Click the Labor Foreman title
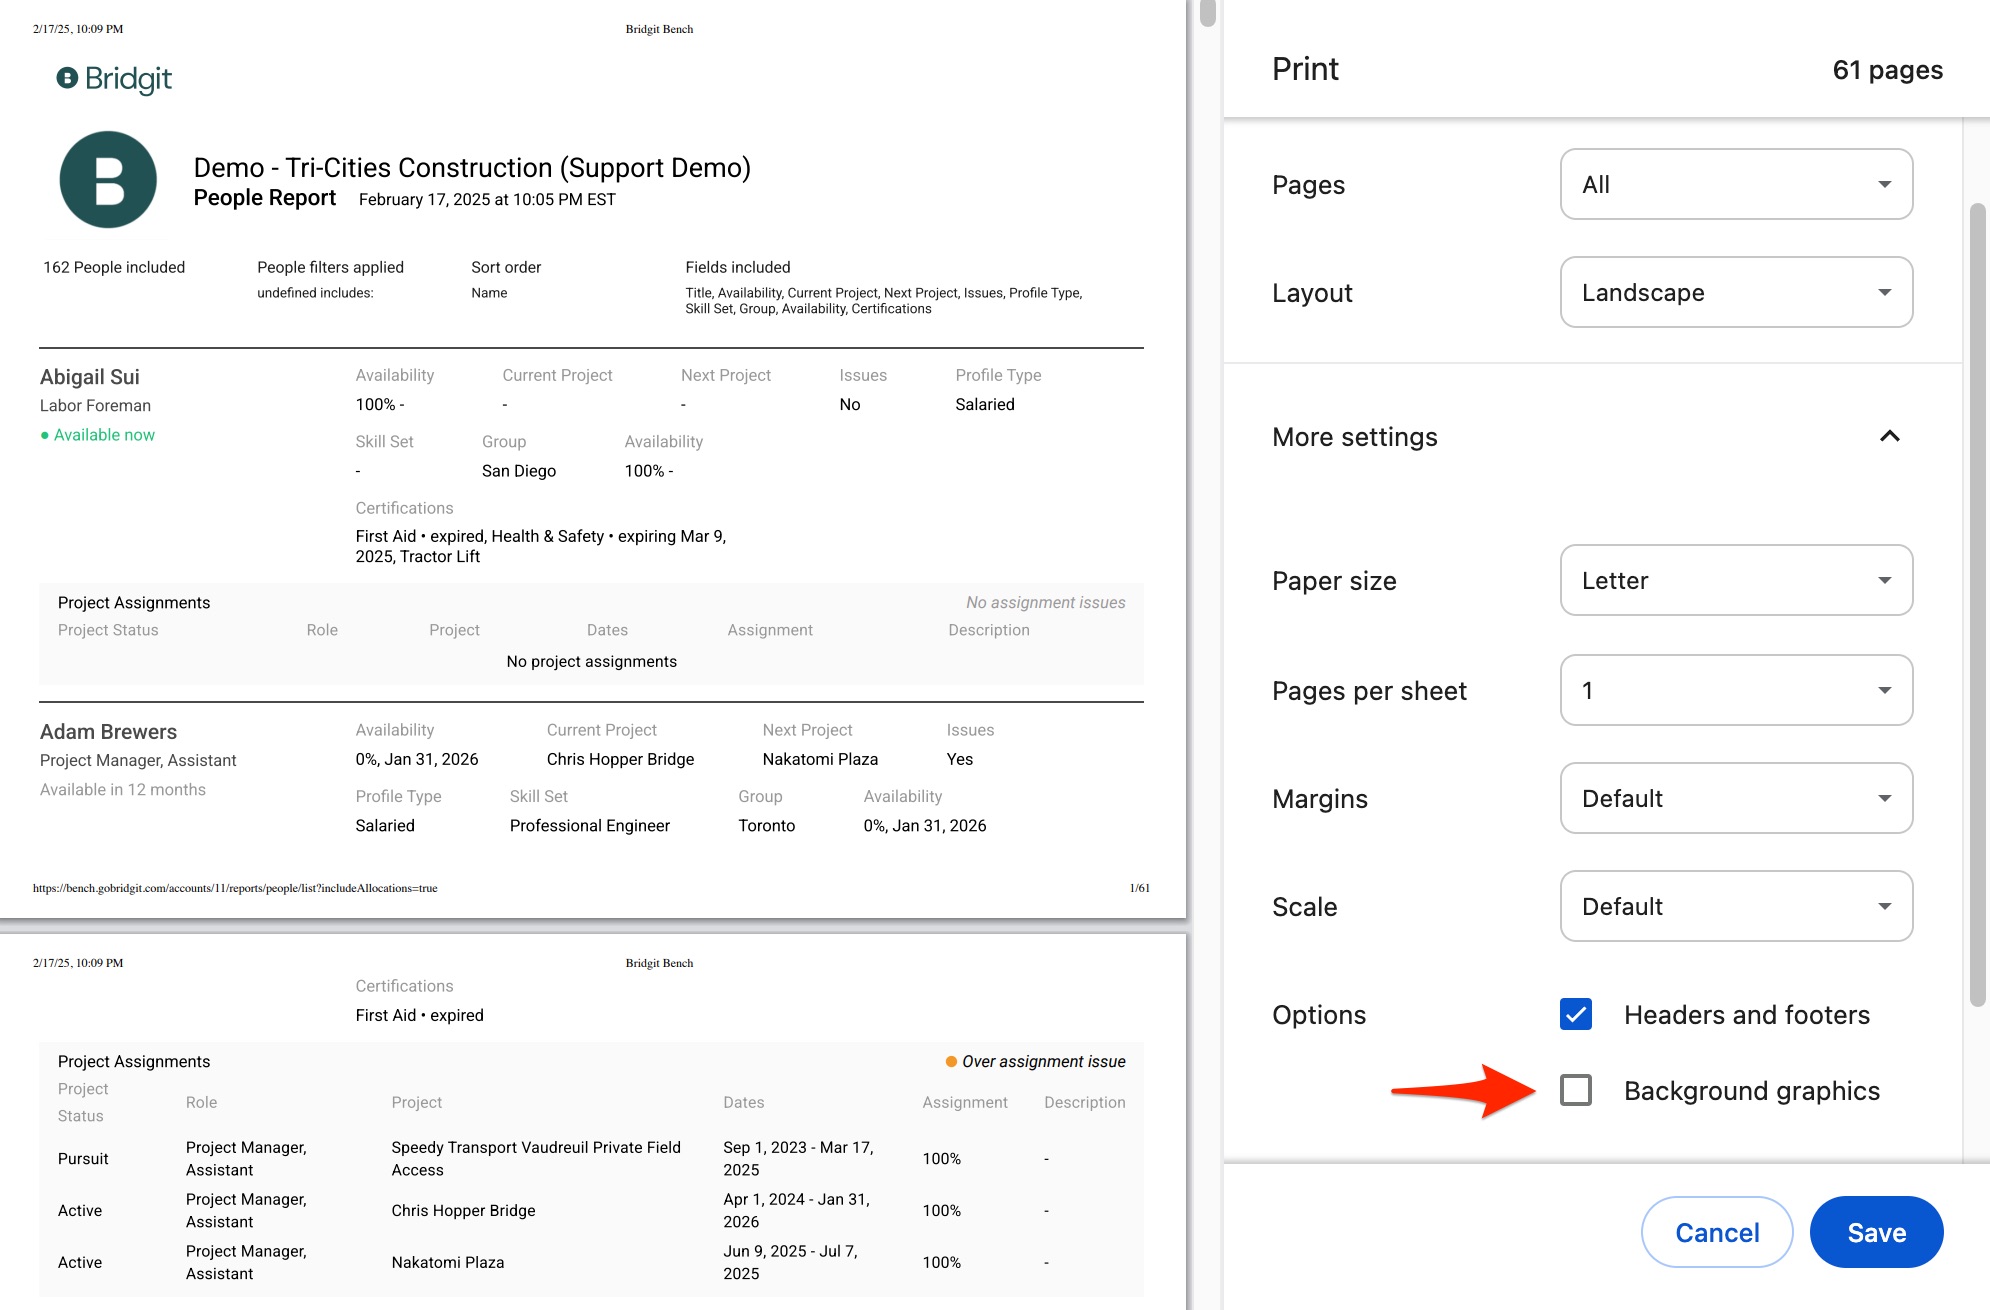 pos(95,406)
